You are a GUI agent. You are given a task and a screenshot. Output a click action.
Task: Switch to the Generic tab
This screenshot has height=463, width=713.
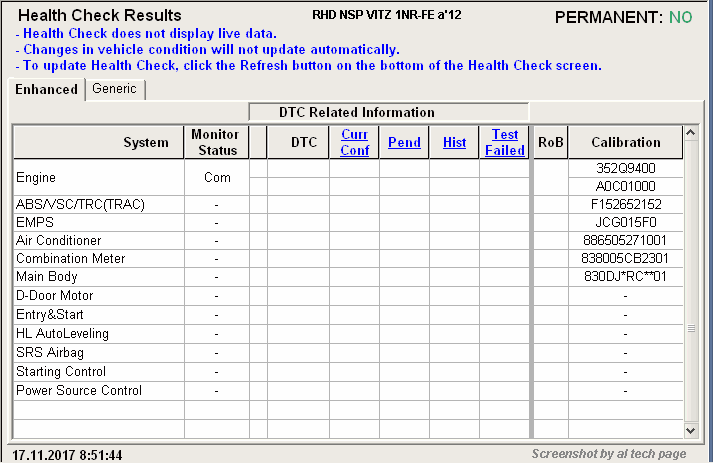(114, 89)
